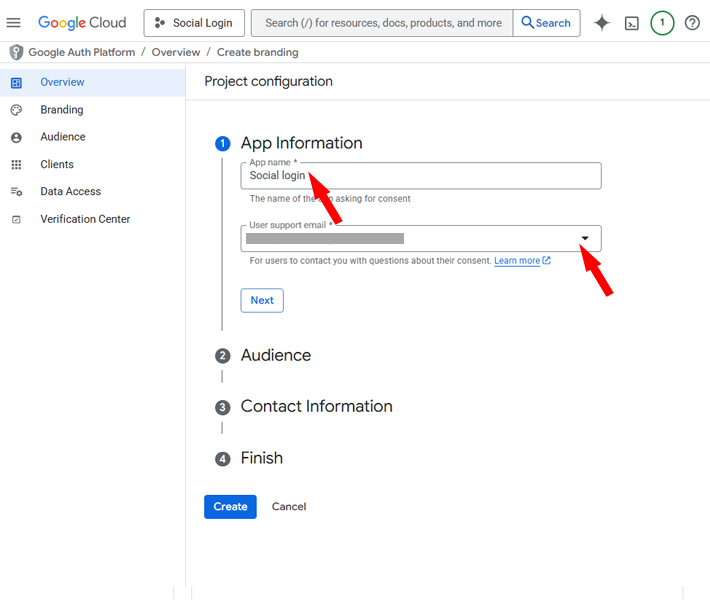Open the Social Login project picker

point(194,23)
